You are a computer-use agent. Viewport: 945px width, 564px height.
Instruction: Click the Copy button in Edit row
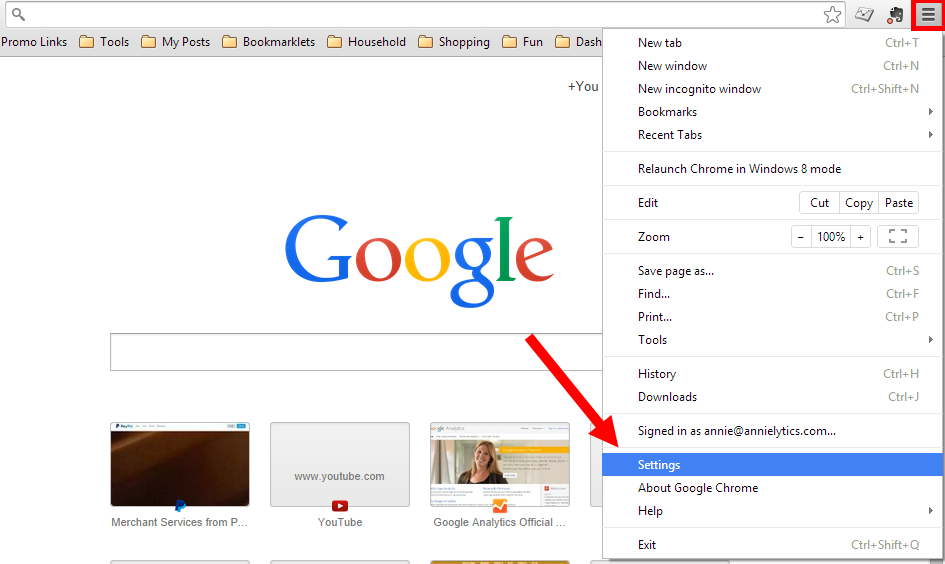(x=859, y=202)
